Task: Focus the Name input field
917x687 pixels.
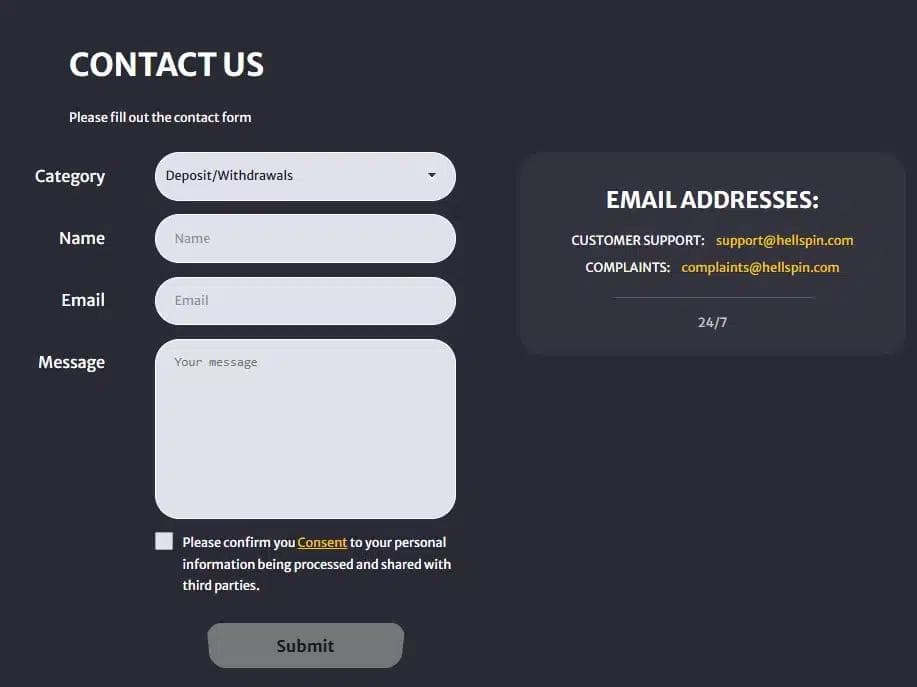Action: [x=305, y=239]
